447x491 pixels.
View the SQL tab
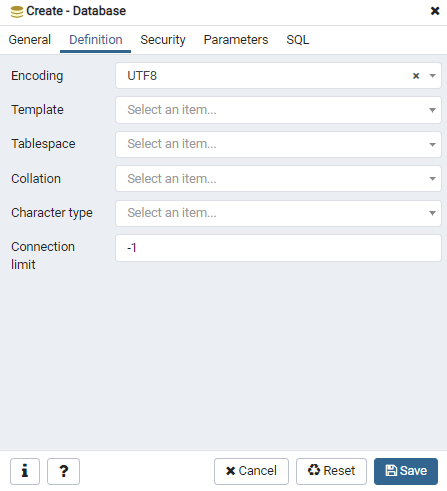[x=298, y=40]
